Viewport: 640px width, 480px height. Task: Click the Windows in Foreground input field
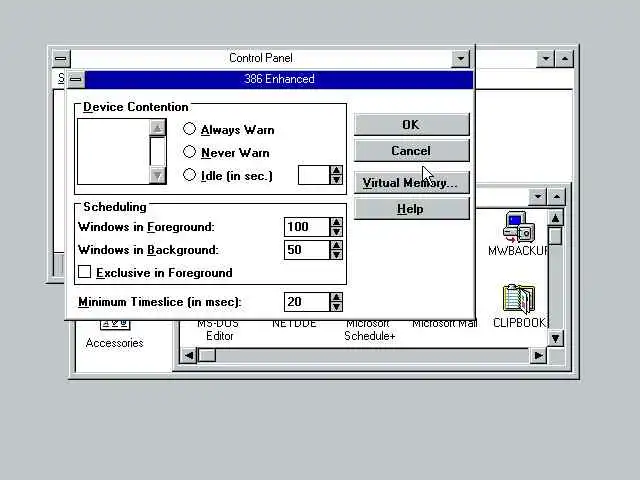click(x=307, y=227)
